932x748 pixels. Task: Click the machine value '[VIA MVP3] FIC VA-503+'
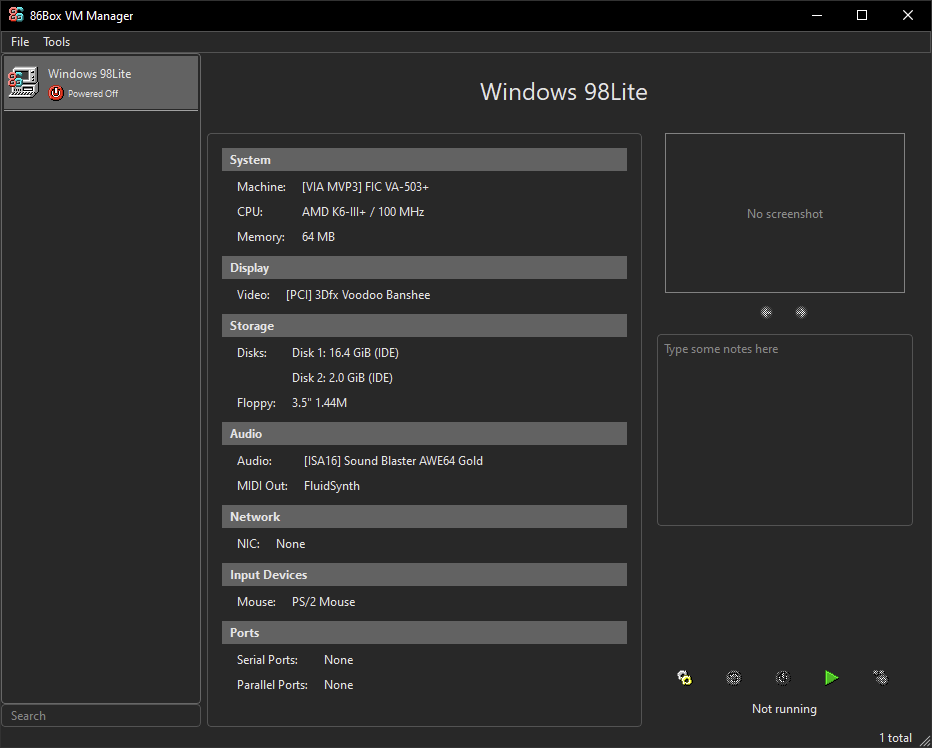pos(365,187)
